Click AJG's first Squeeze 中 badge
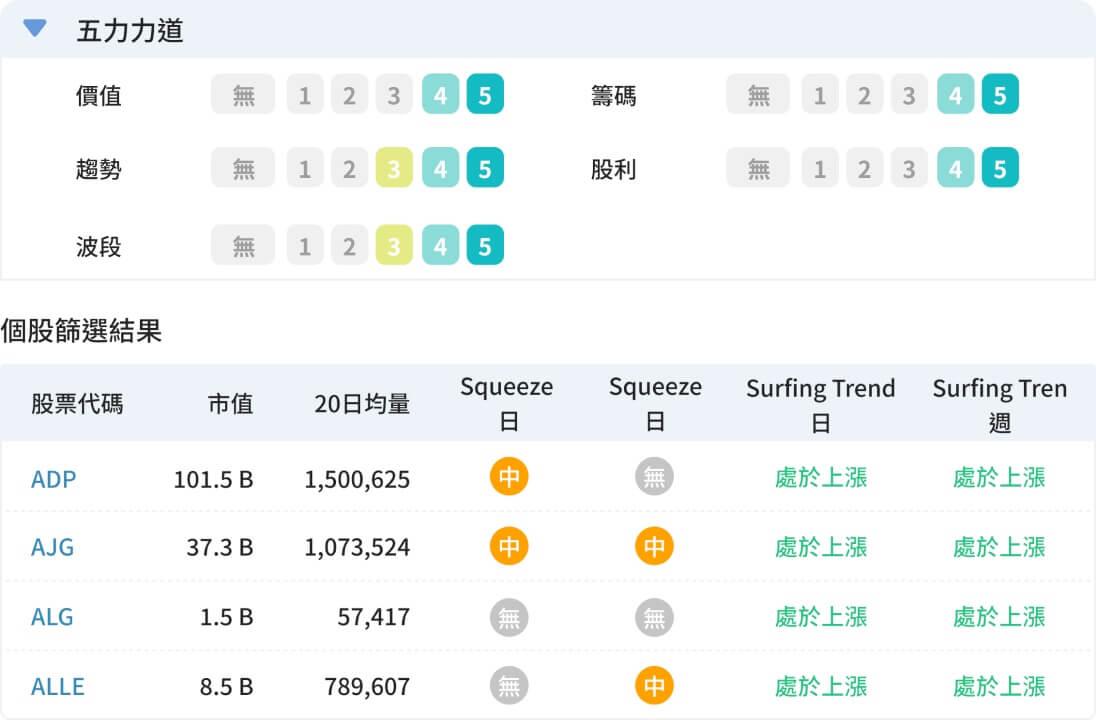The width and height of the screenshot is (1096, 720). coord(509,547)
